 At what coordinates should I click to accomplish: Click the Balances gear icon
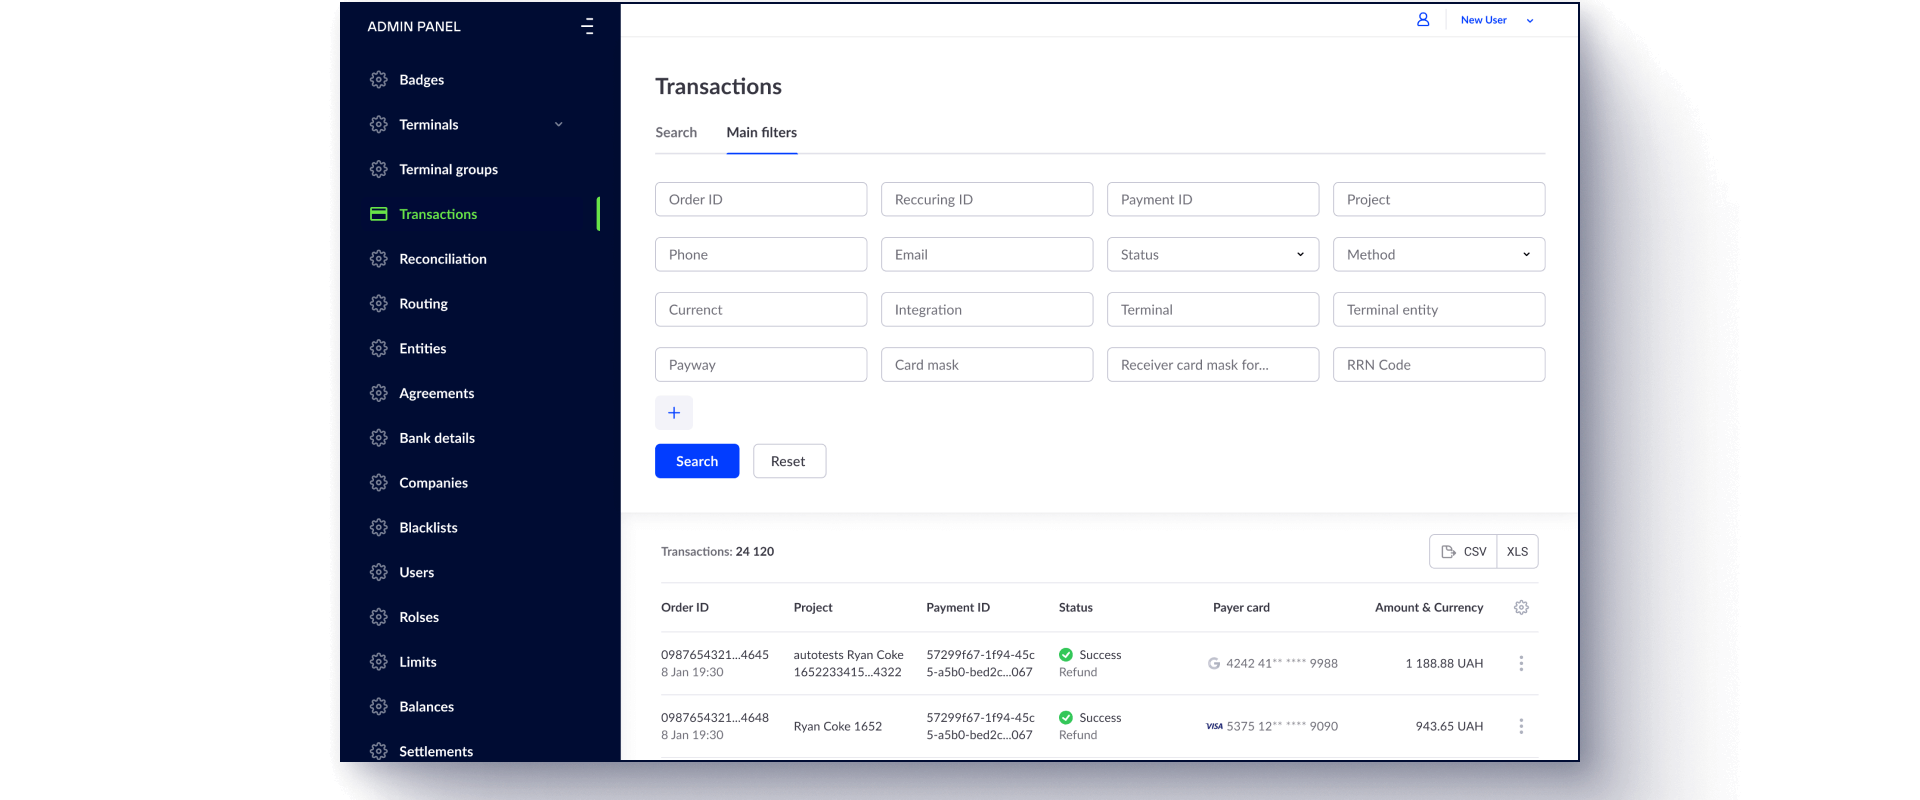click(378, 707)
